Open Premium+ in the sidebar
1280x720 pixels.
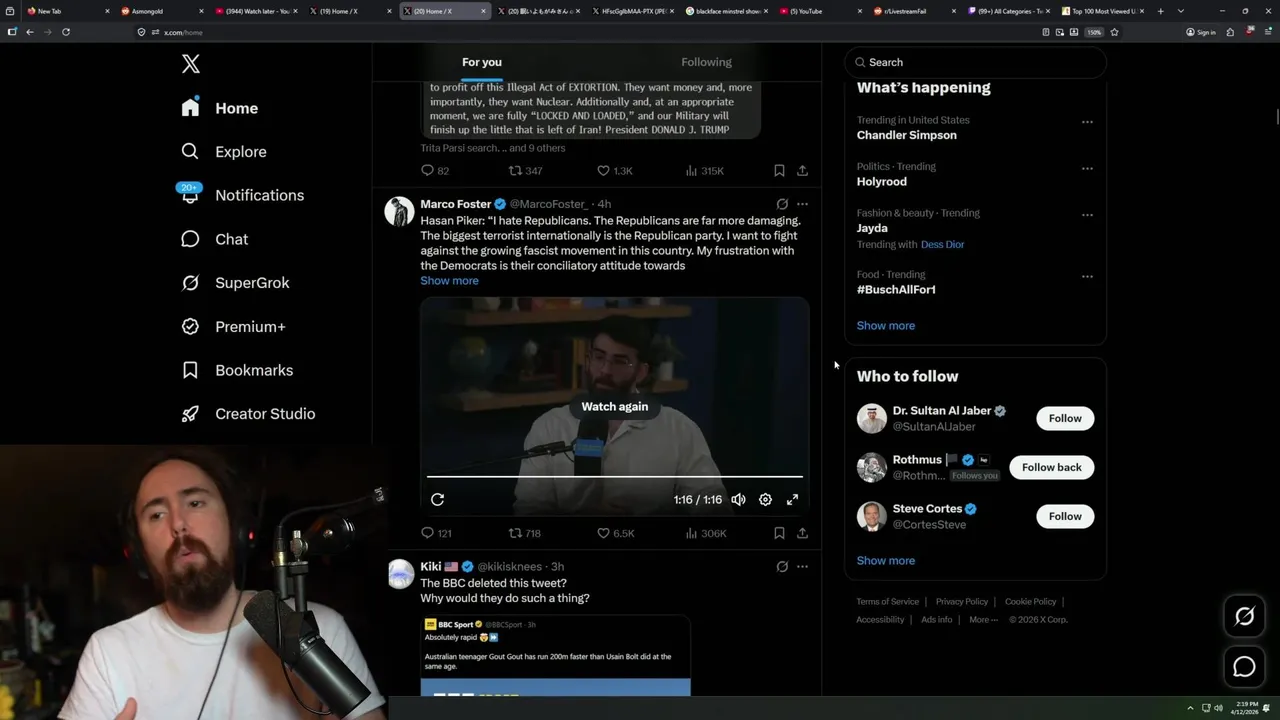233,327
